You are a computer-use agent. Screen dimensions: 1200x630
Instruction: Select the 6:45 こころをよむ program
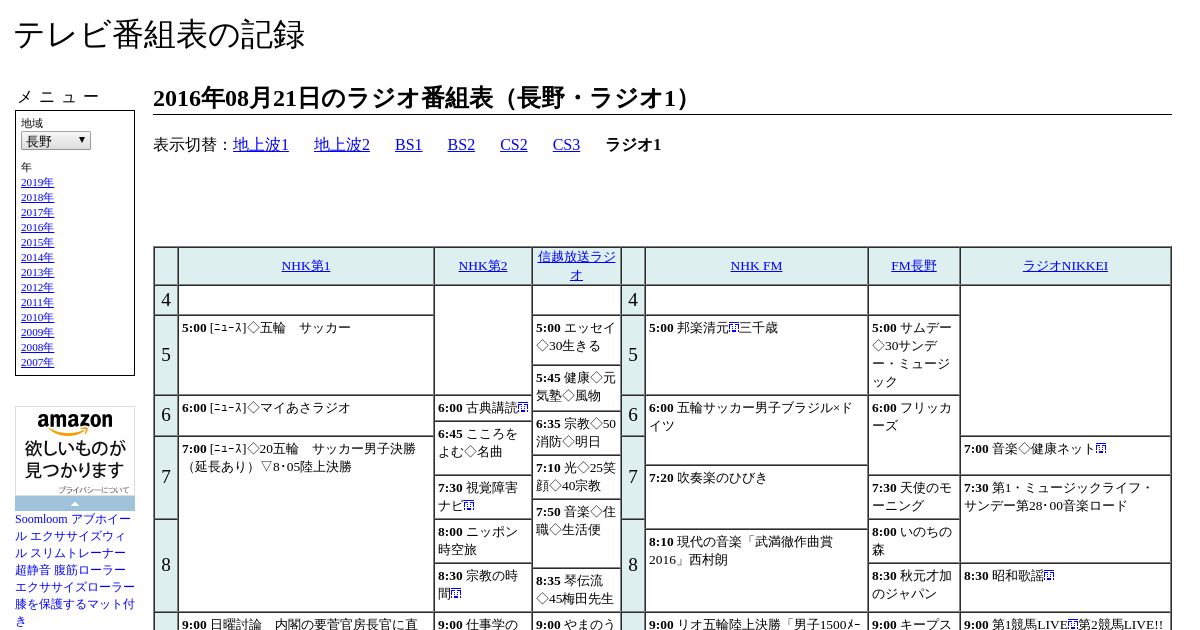coord(483,449)
